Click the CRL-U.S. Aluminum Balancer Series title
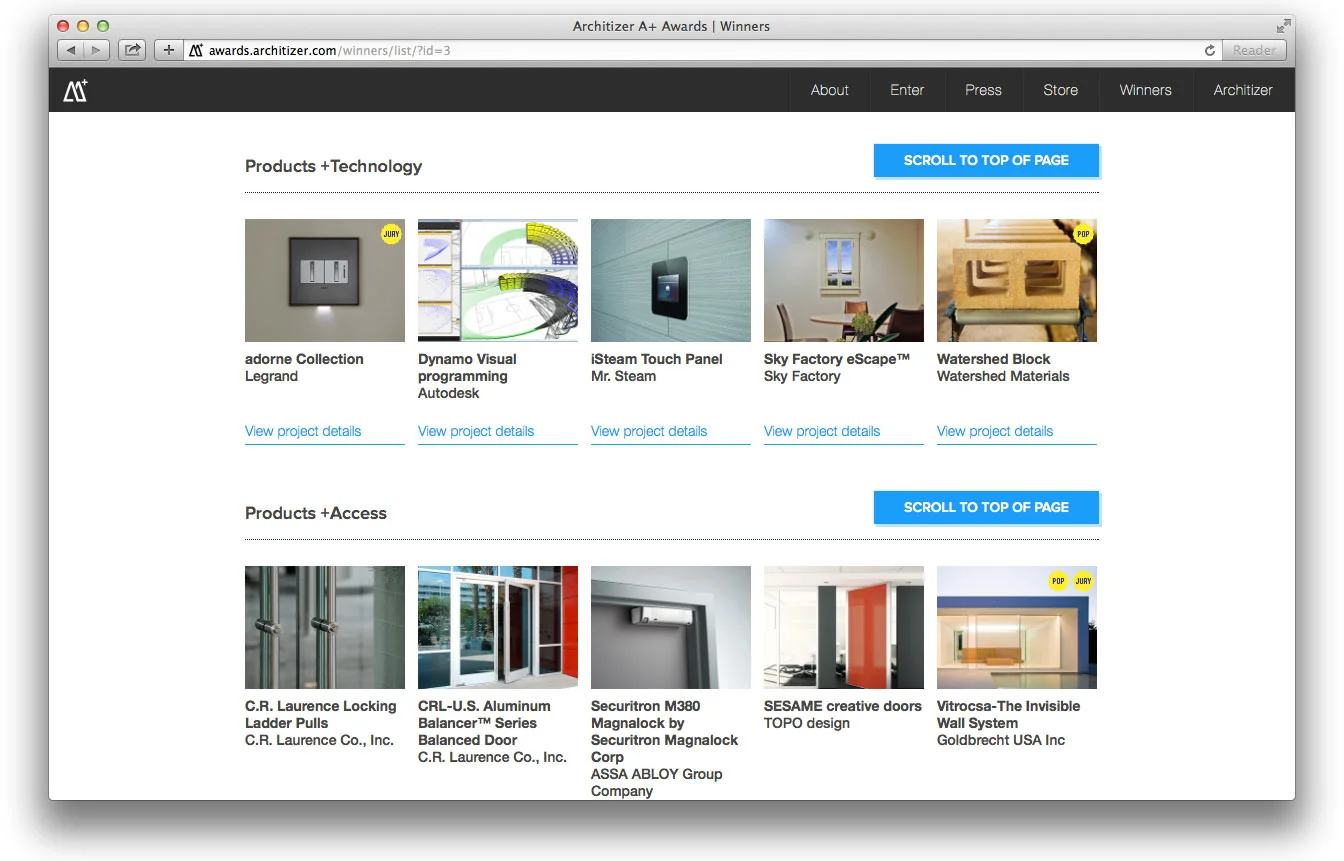Viewport: 1344px width, 861px height. tap(484, 723)
